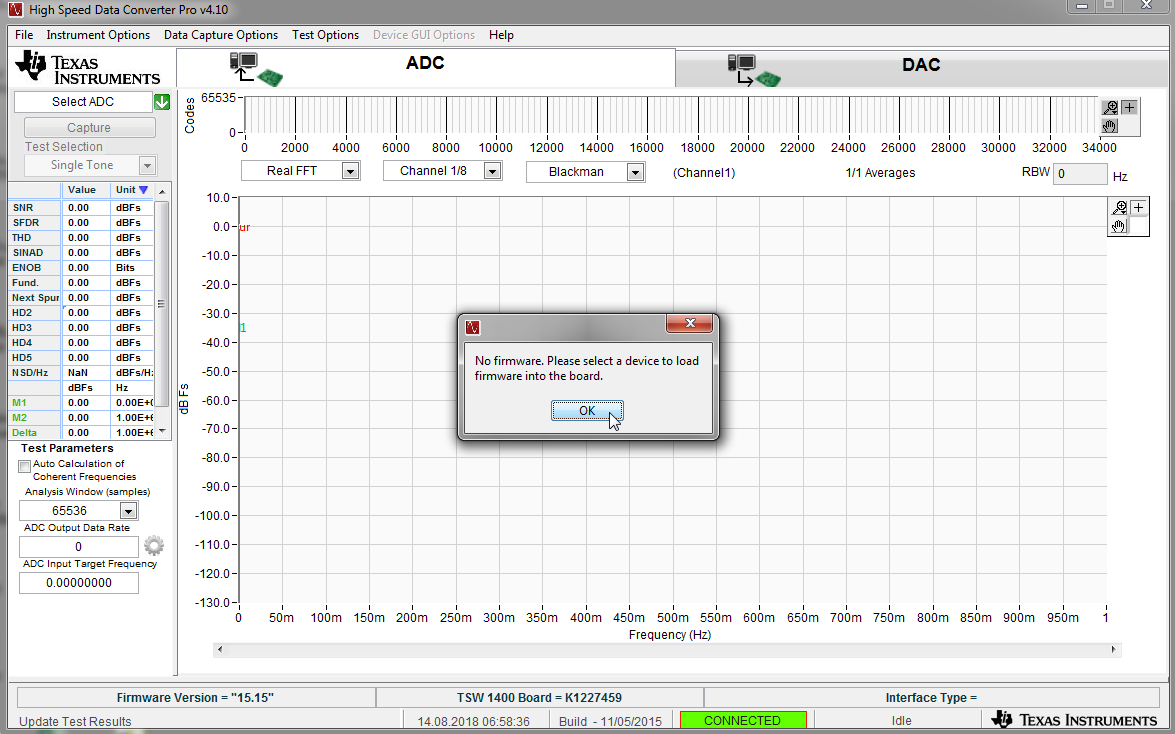Open Data Capture Options menu

pos(221,35)
